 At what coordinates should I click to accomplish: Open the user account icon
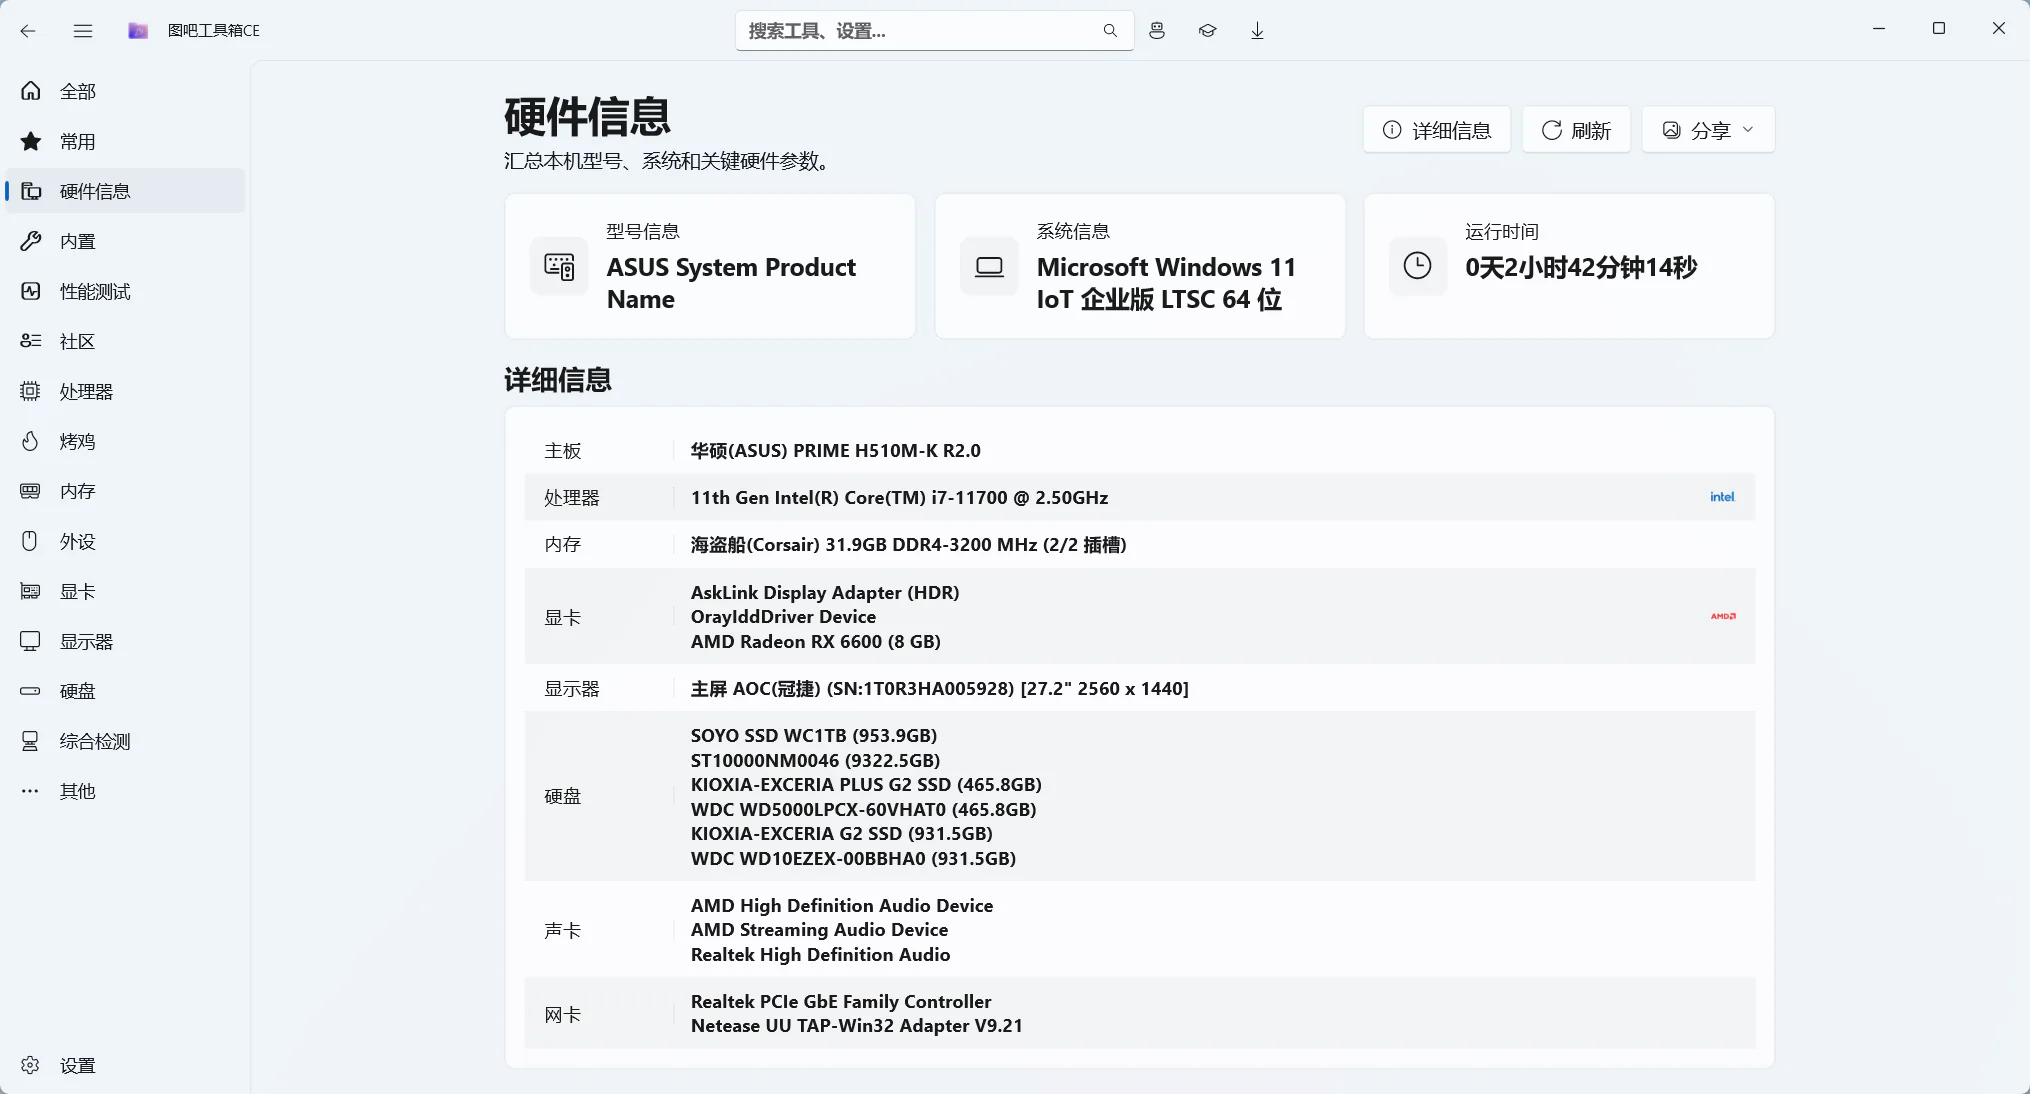pyautogui.click(x=1157, y=31)
